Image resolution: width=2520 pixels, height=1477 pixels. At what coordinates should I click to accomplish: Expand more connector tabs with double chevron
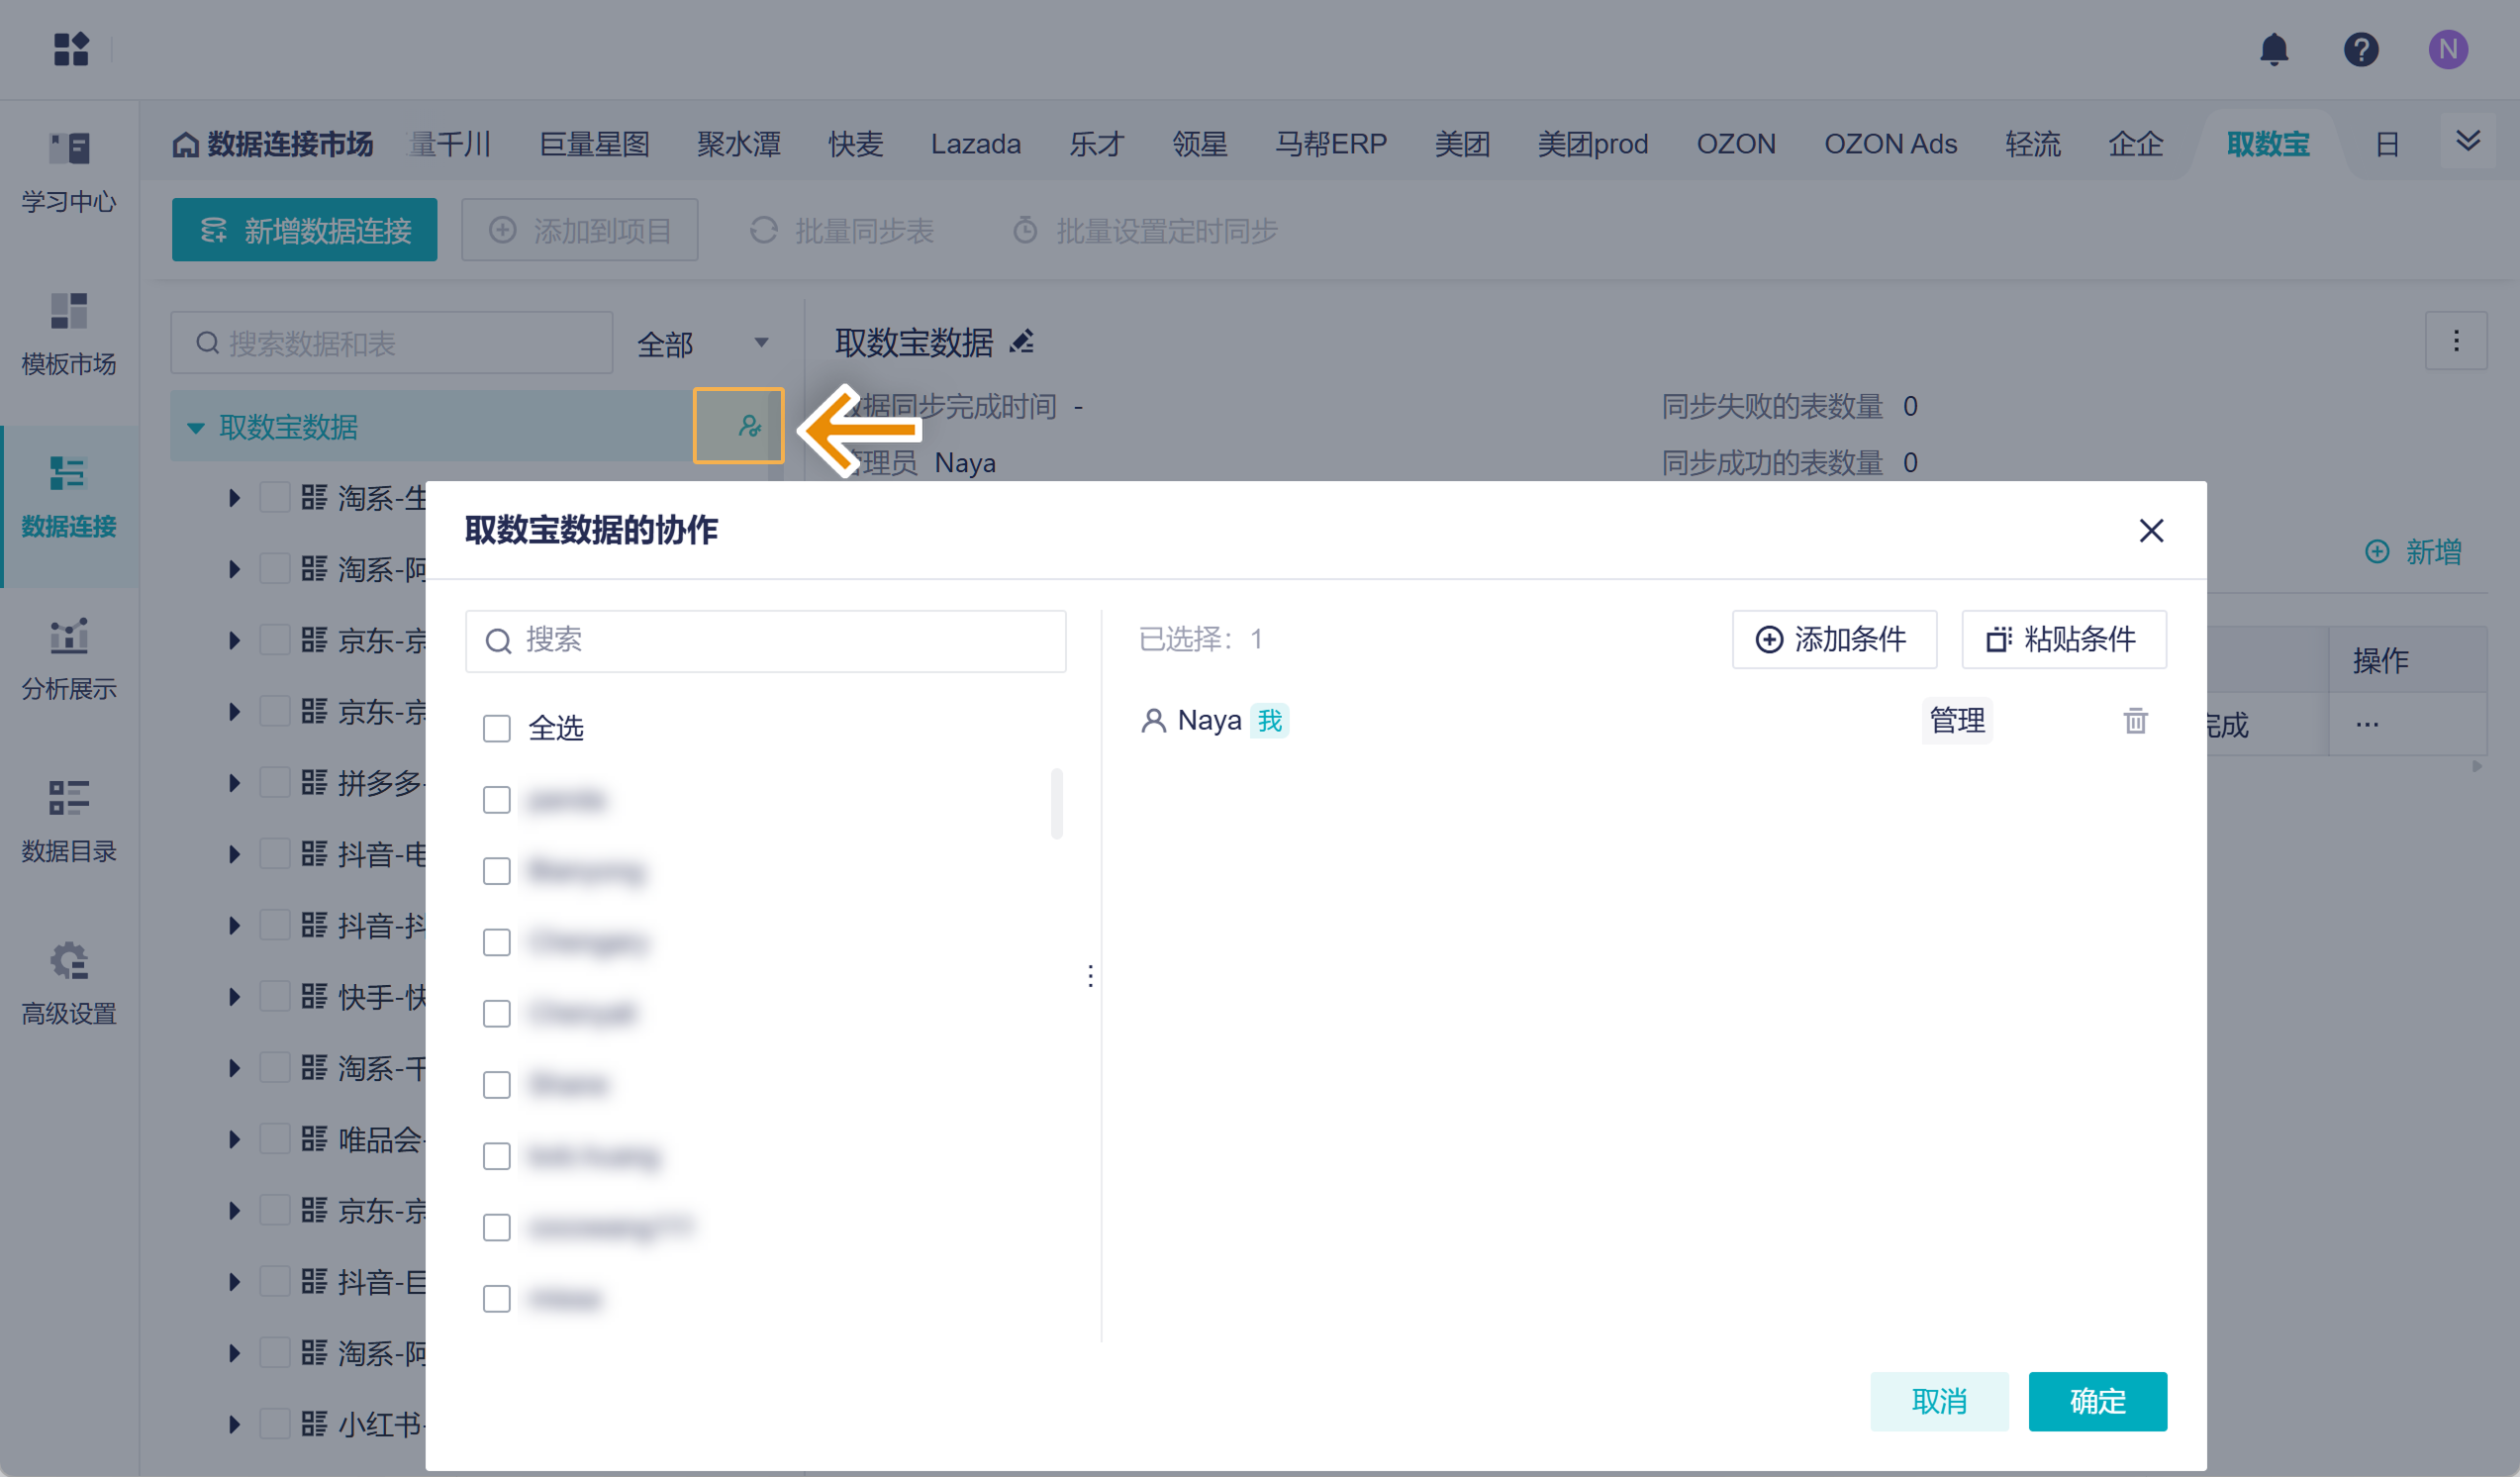click(2467, 141)
